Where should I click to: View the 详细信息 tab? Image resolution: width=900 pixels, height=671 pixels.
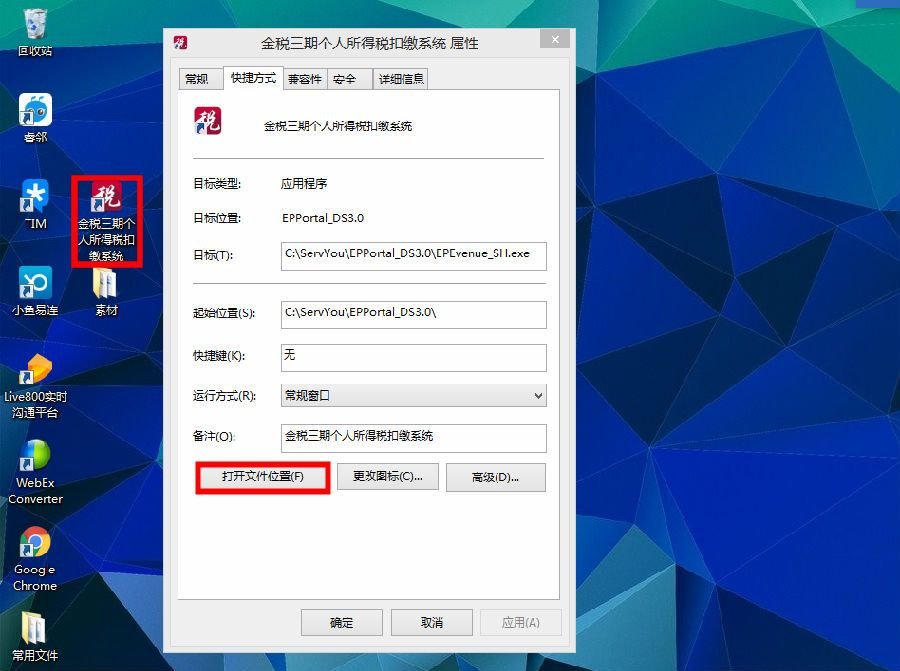[400, 77]
